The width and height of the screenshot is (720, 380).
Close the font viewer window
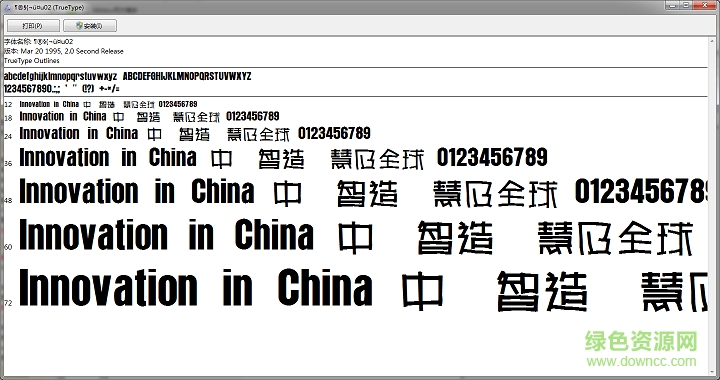pos(704,5)
